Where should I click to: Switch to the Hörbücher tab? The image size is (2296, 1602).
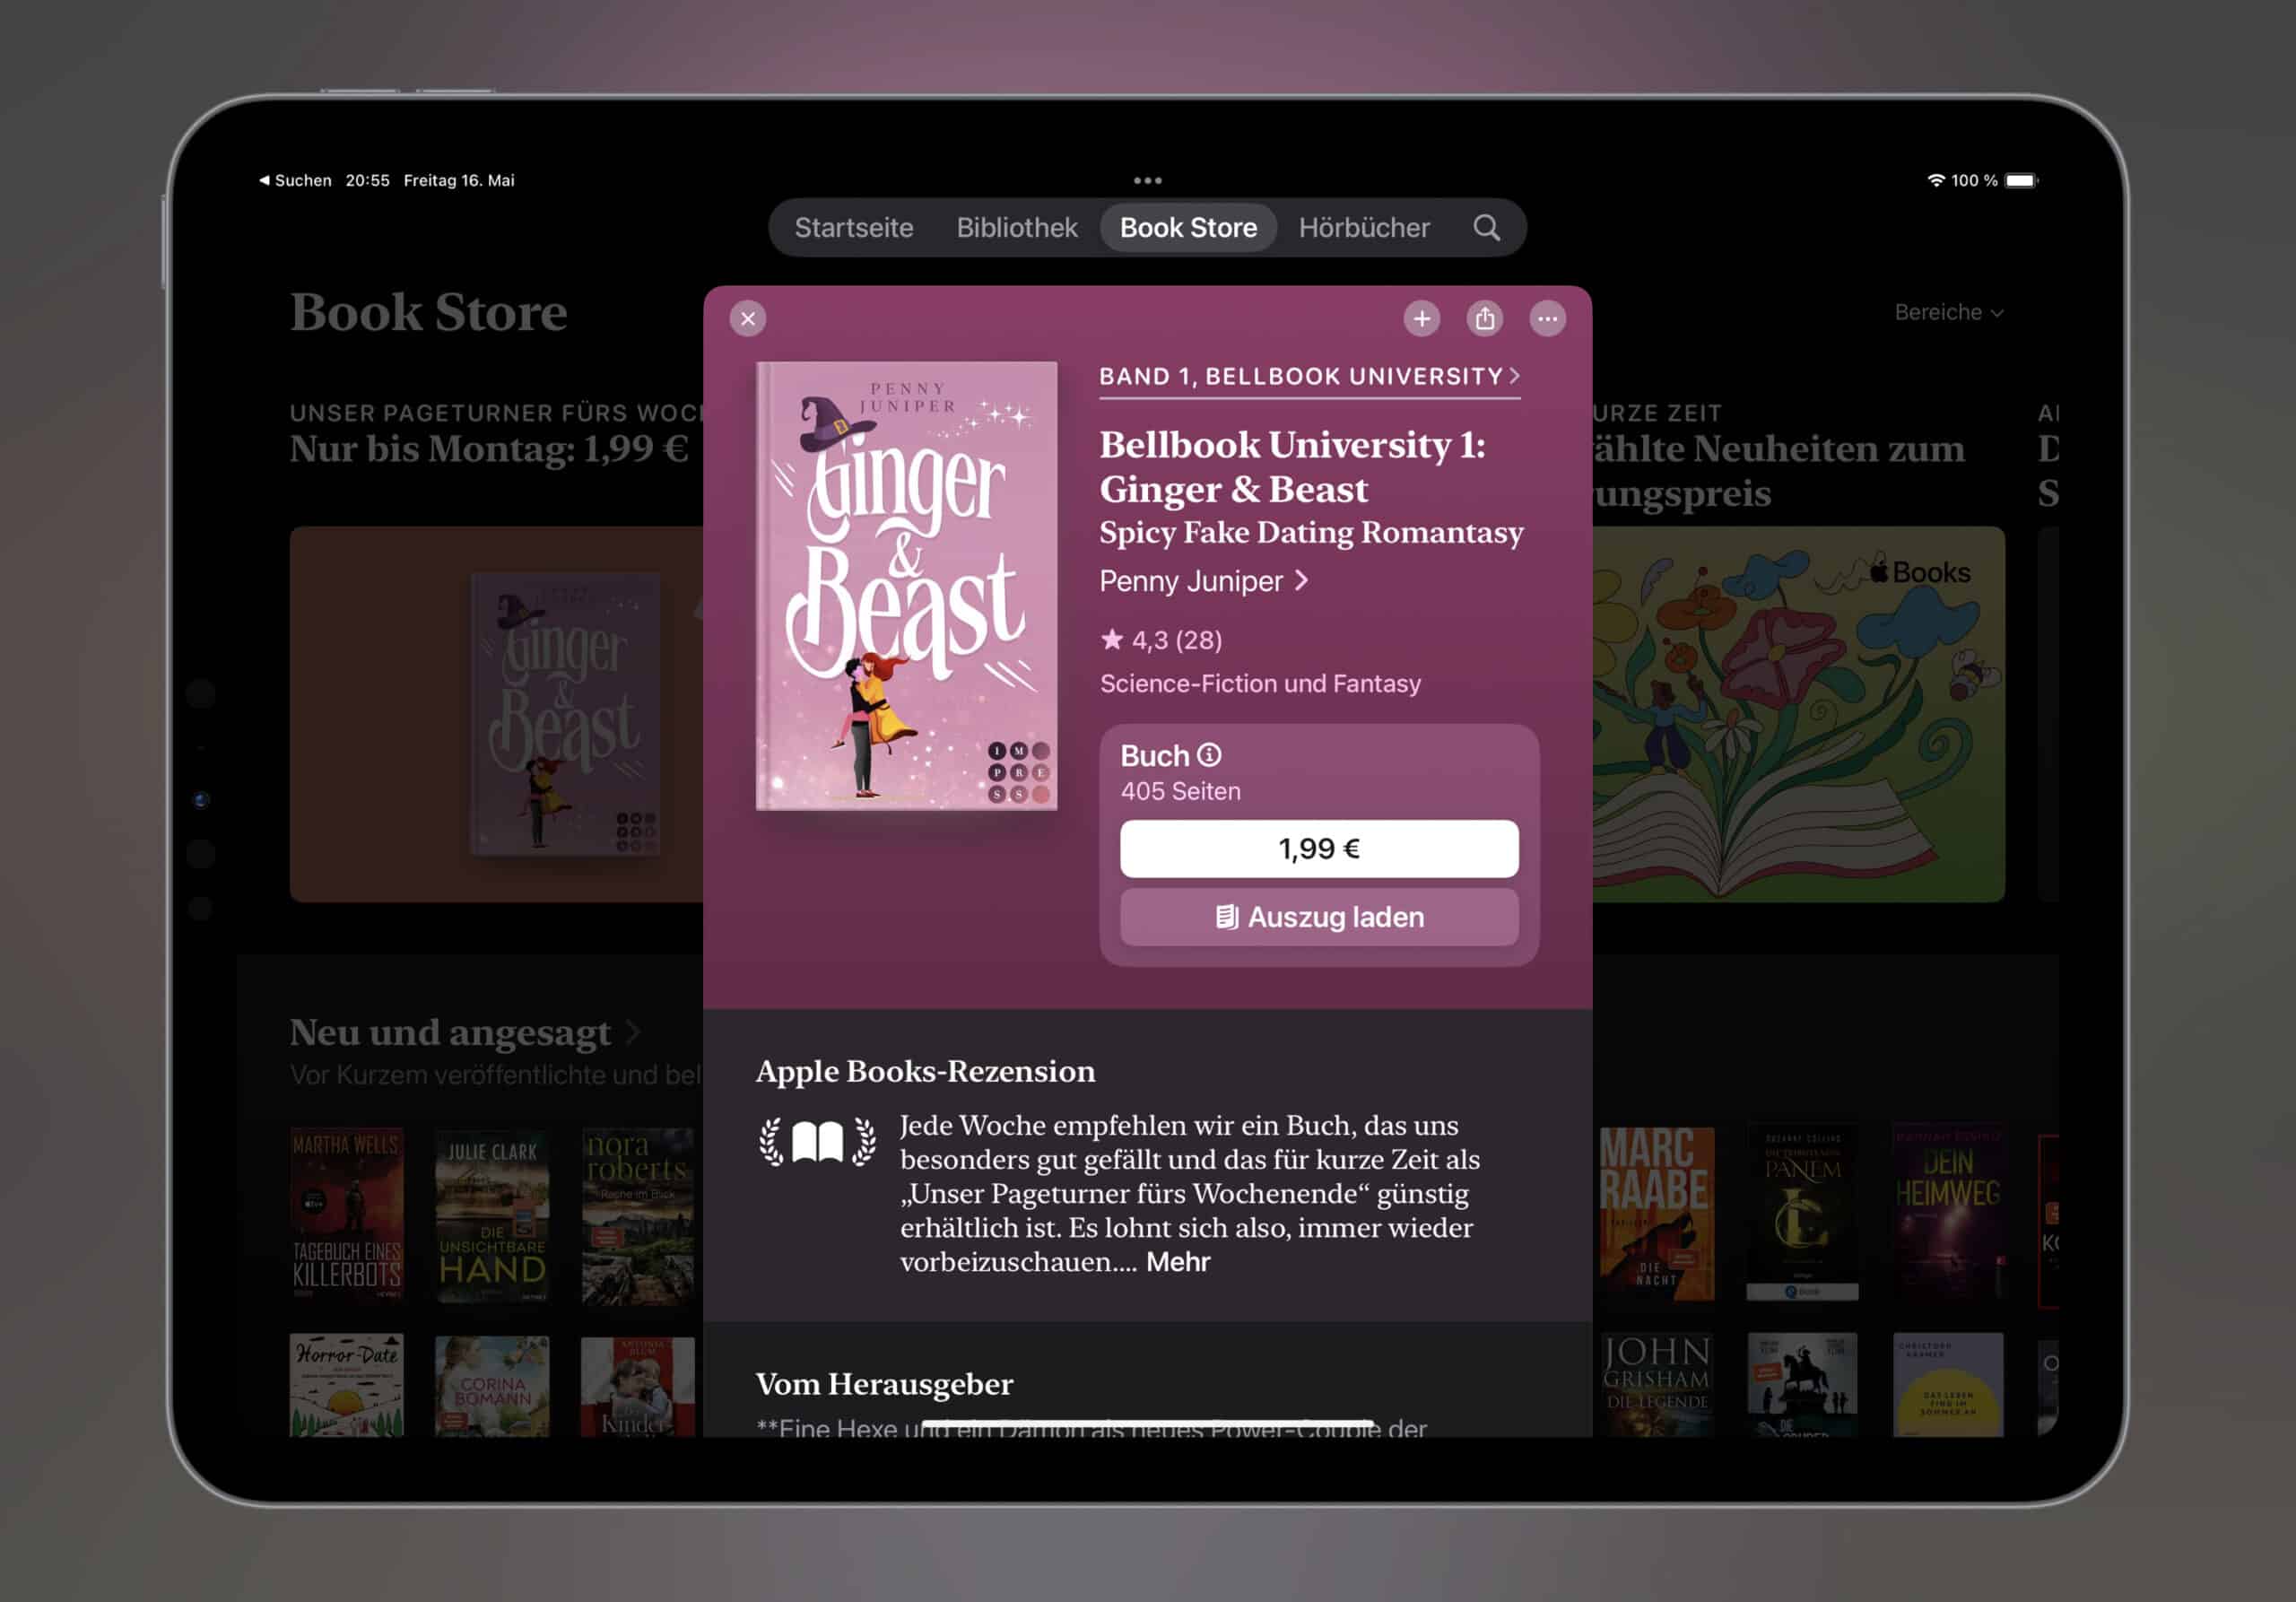1364,228
